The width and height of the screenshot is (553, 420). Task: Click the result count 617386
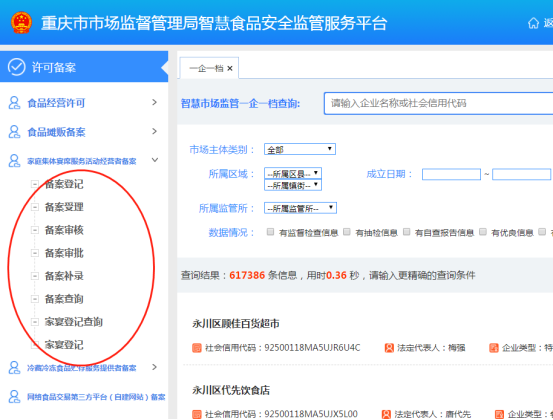click(247, 275)
